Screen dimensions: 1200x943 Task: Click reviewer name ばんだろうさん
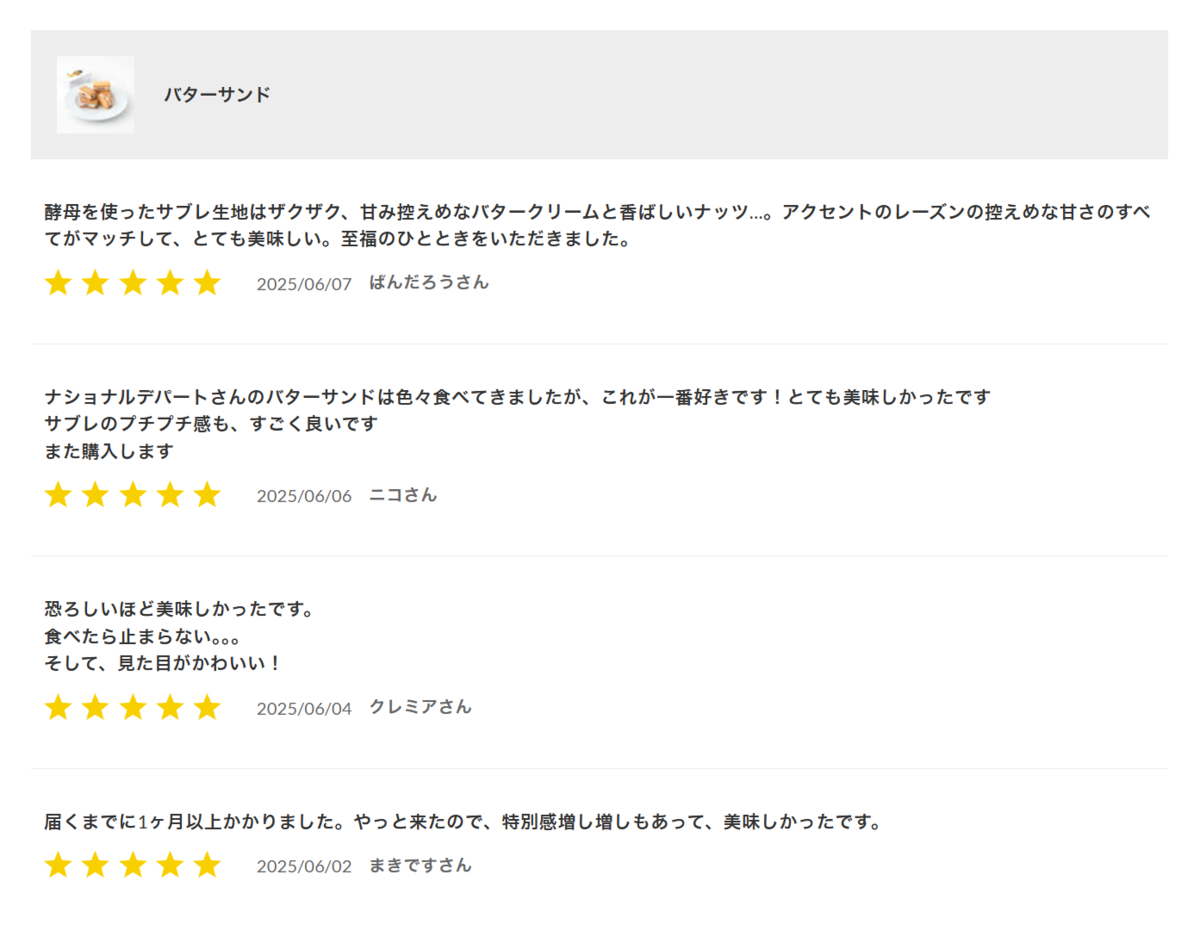point(429,283)
